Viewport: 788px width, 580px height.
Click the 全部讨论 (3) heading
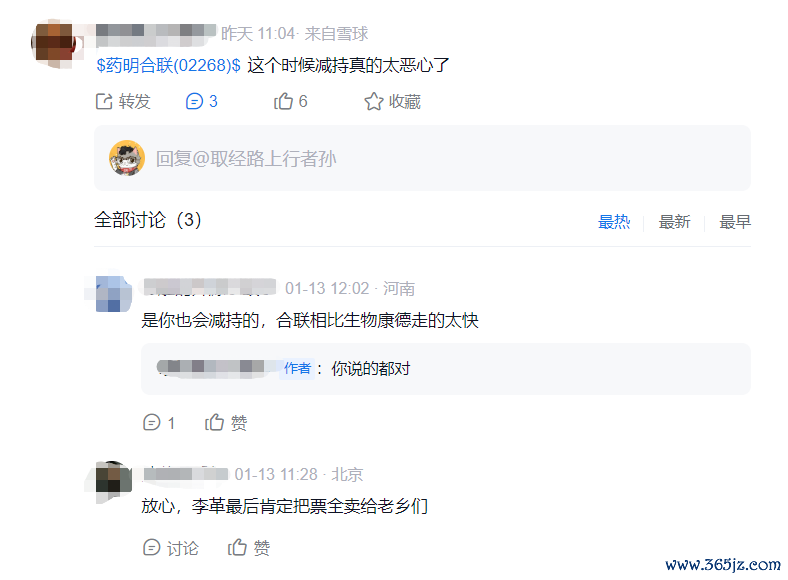pyautogui.click(x=148, y=220)
